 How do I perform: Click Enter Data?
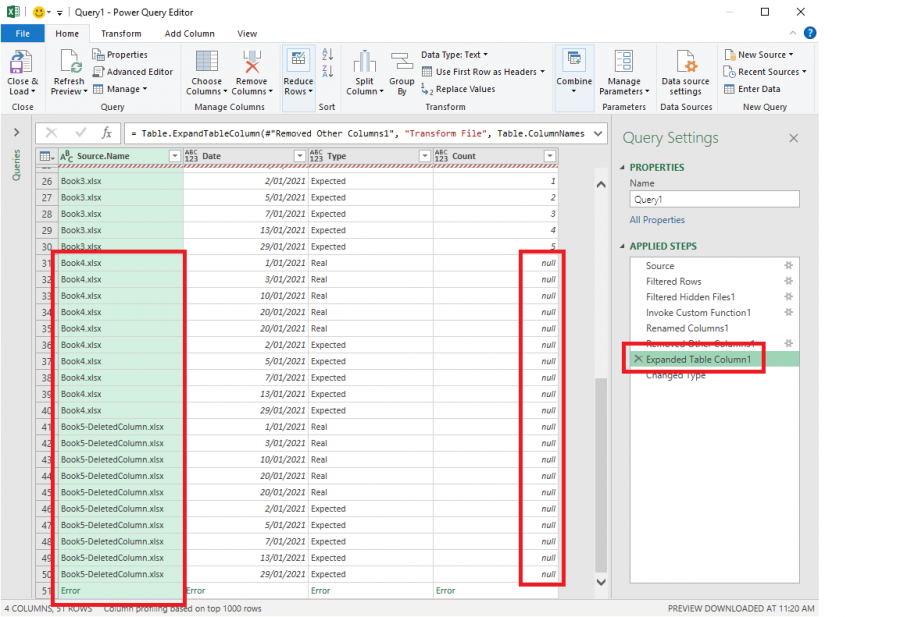click(x=752, y=89)
